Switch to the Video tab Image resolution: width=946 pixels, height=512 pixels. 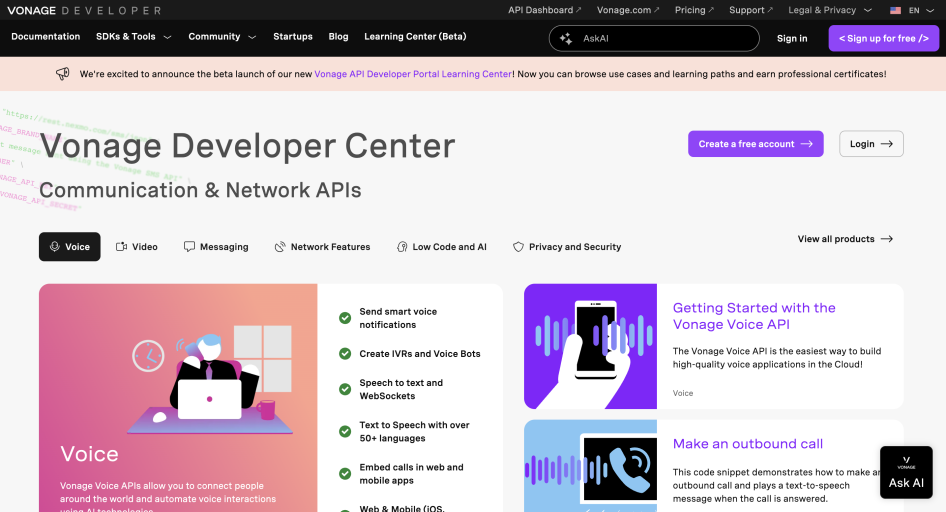137,247
